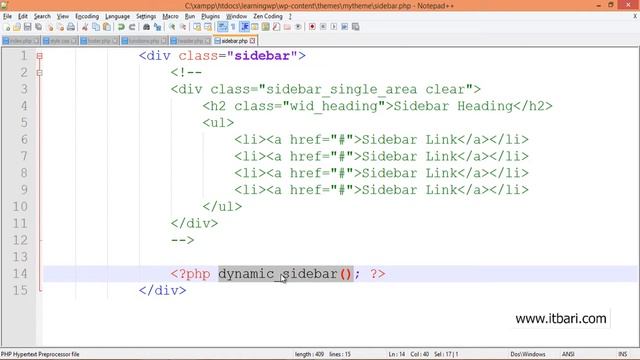Toggle synchronized vertical scrolling
The image size is (640, 360).
pyautogui.click(x=197, y=27)
